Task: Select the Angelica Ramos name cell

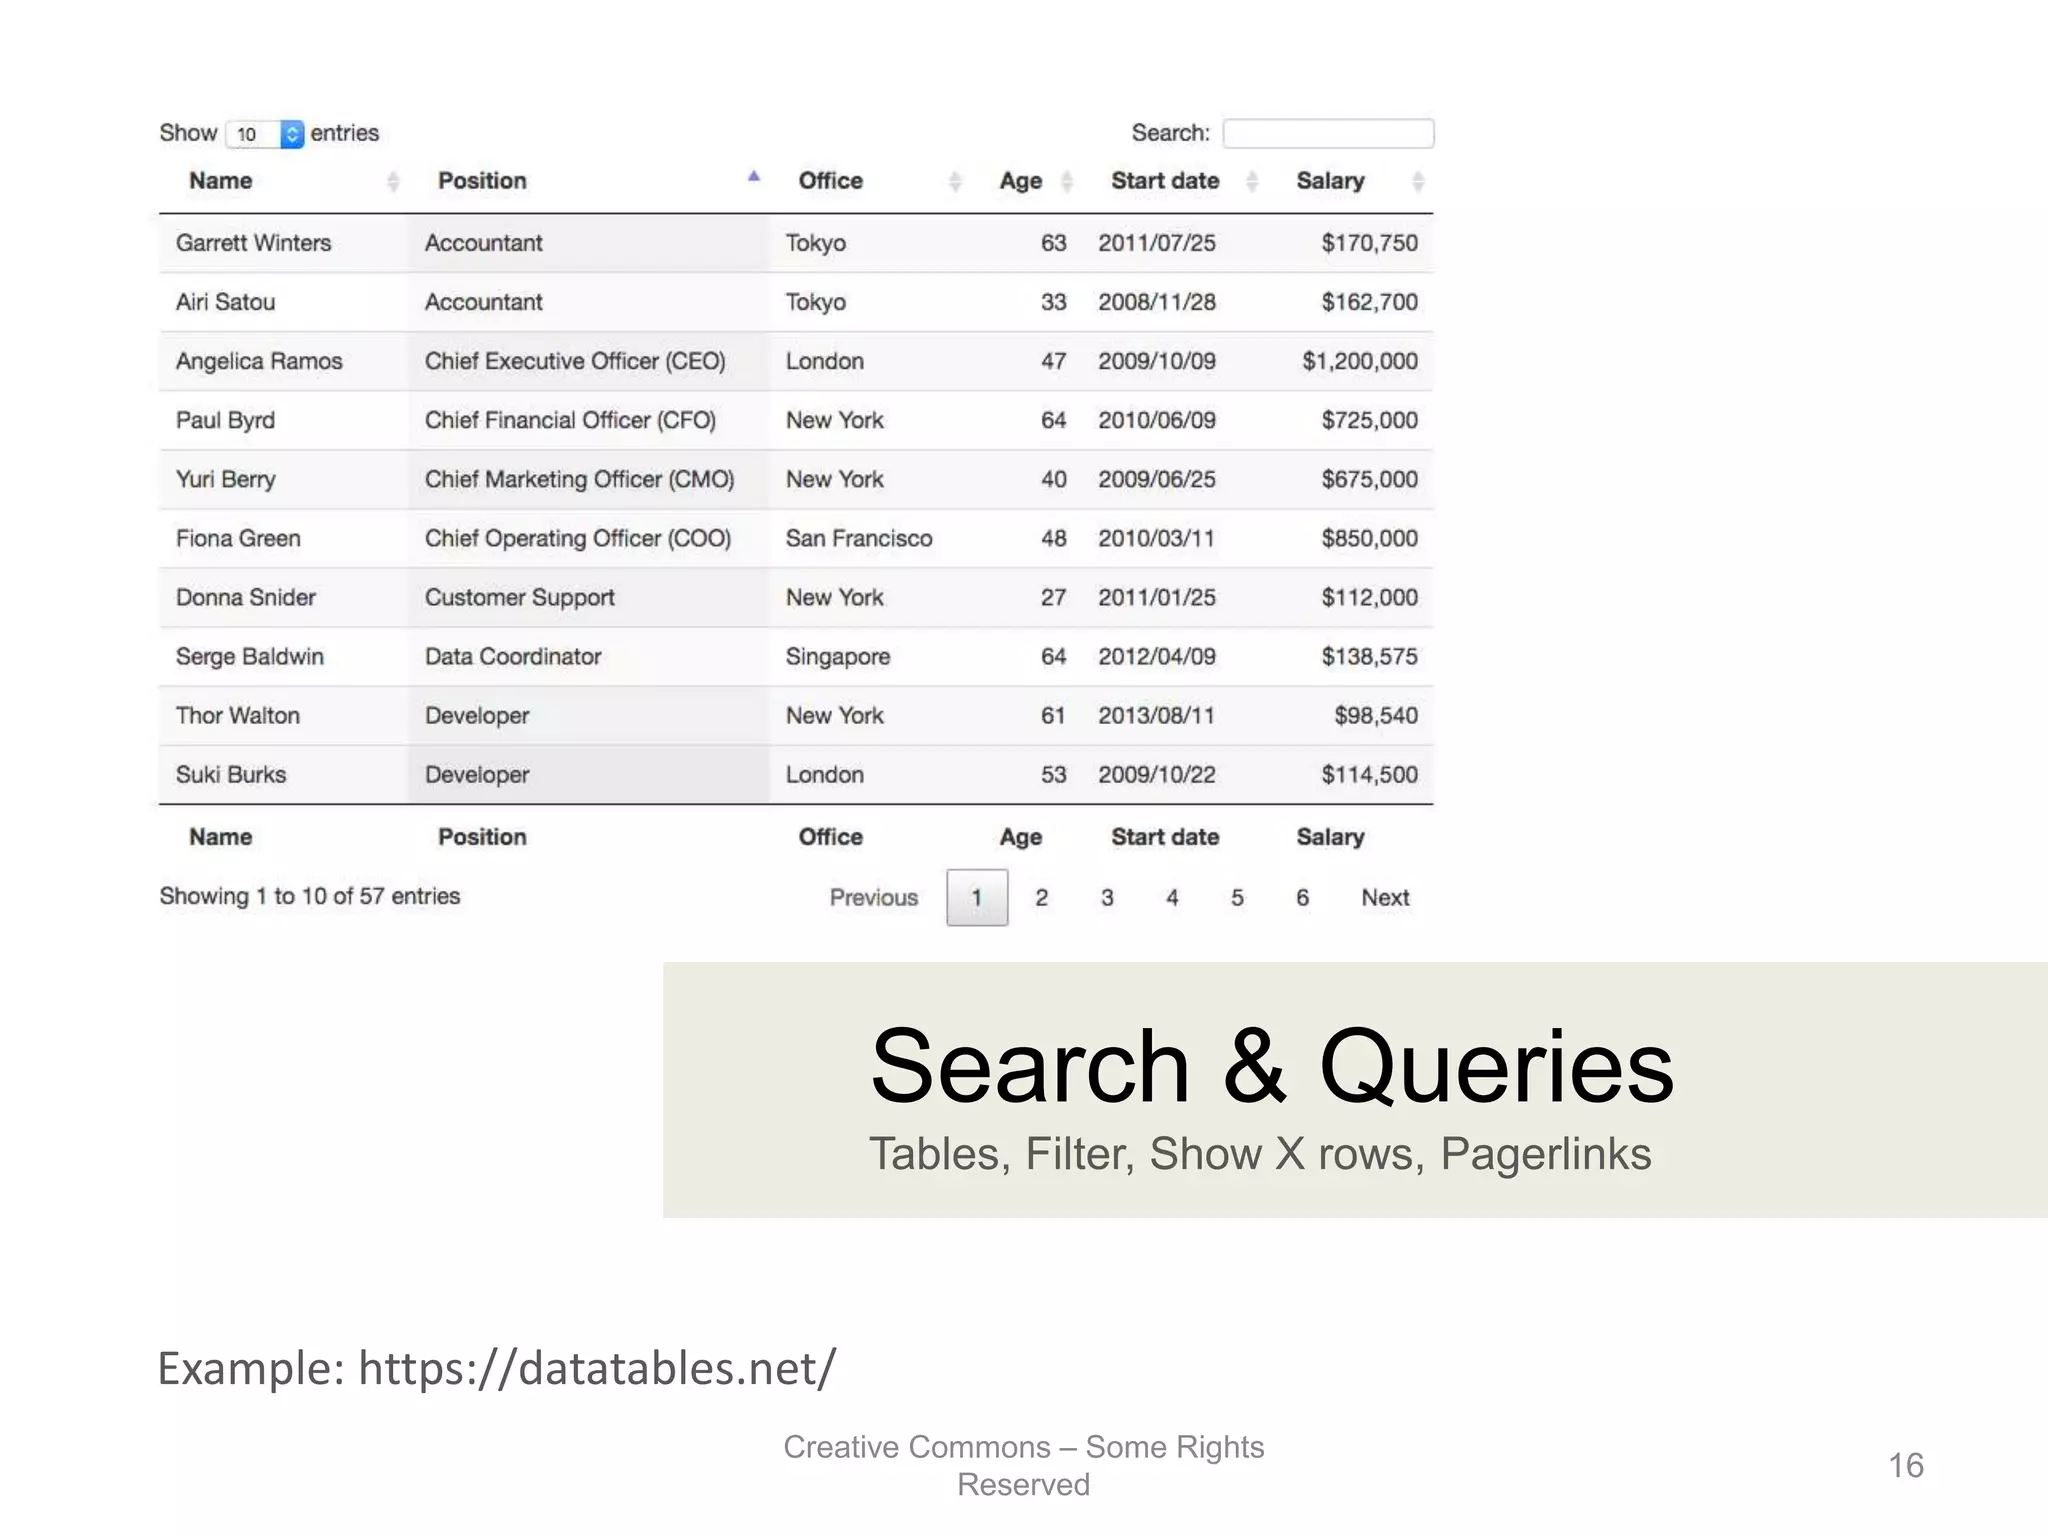Action: pos(259,361)
